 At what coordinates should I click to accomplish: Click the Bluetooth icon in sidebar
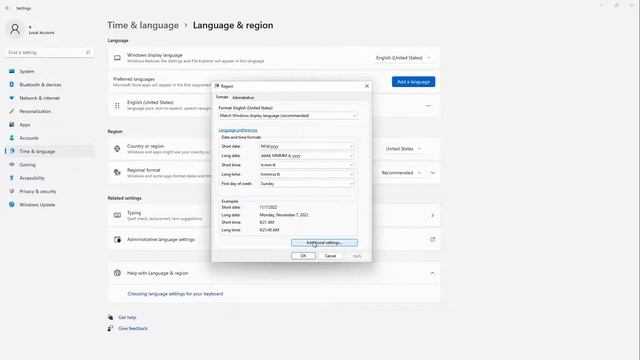click(x=12, y=84)
